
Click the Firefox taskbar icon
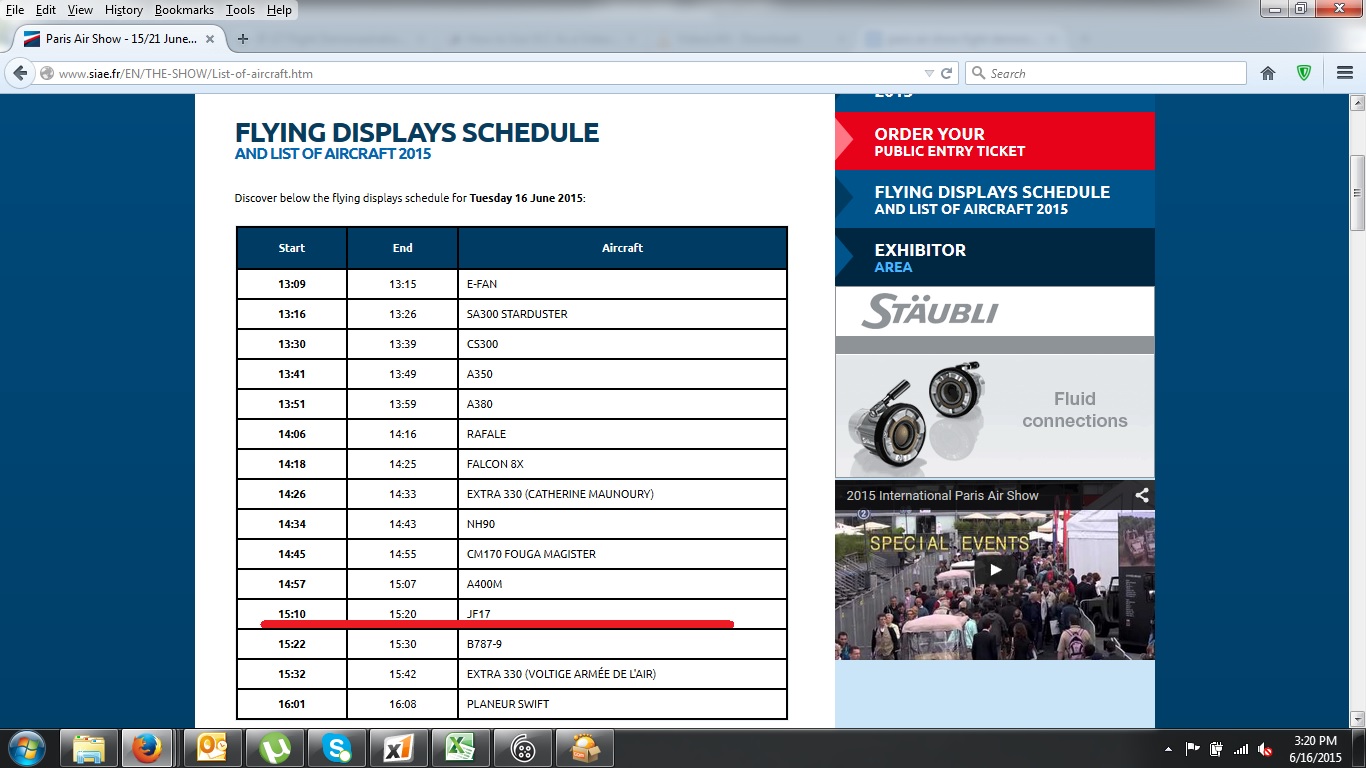tap(148, 748)
